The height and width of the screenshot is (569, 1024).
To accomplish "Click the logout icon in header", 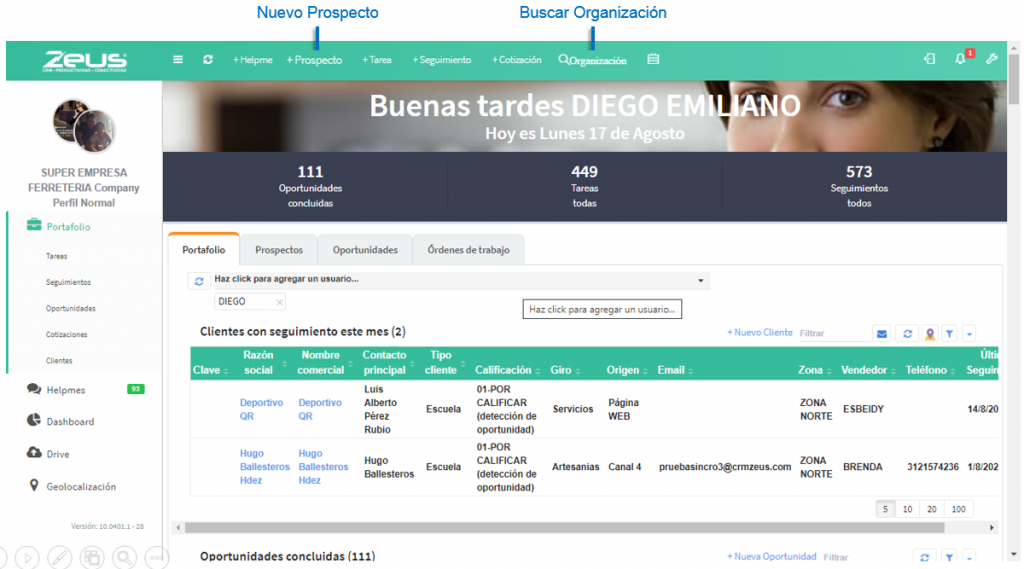I will (929, 59).
